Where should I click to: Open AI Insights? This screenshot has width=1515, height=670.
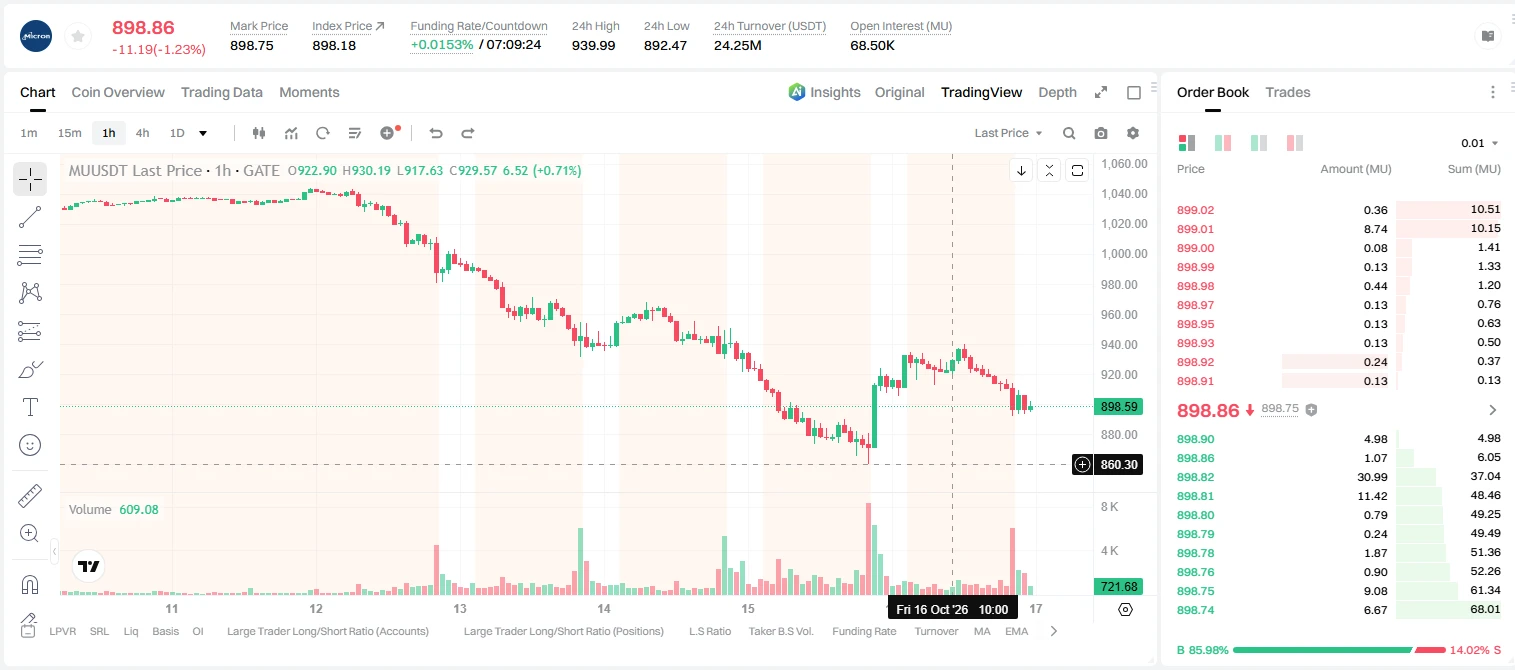point(824,92)
